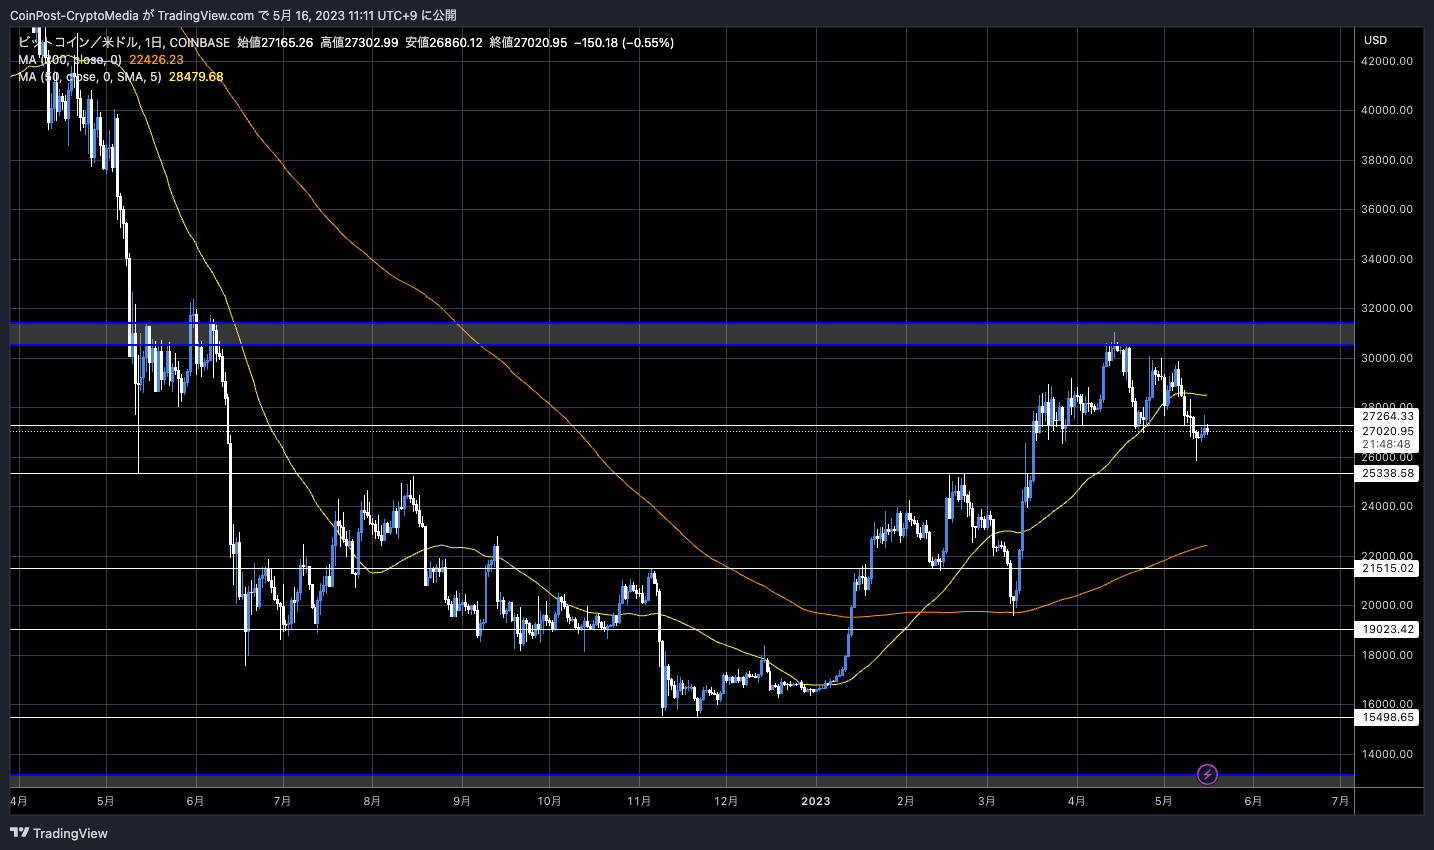Click the 27264.33 price tag
1434x850 pixels.
[x=1388, y=416]
